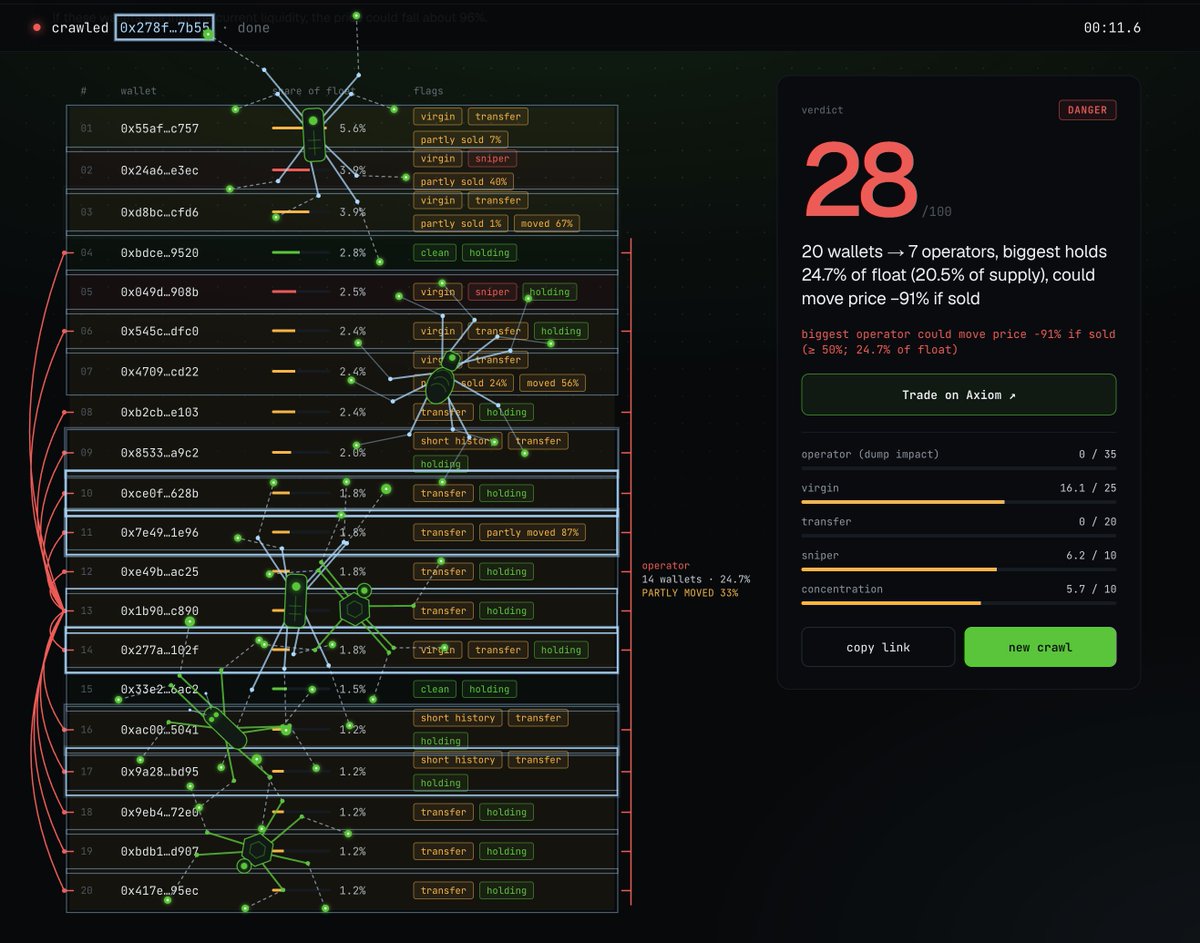Image resolution: width=1200 pixels, height=943 pixels.
Task: Select wallet 0xce0f…628b
Action: point(159,493)
